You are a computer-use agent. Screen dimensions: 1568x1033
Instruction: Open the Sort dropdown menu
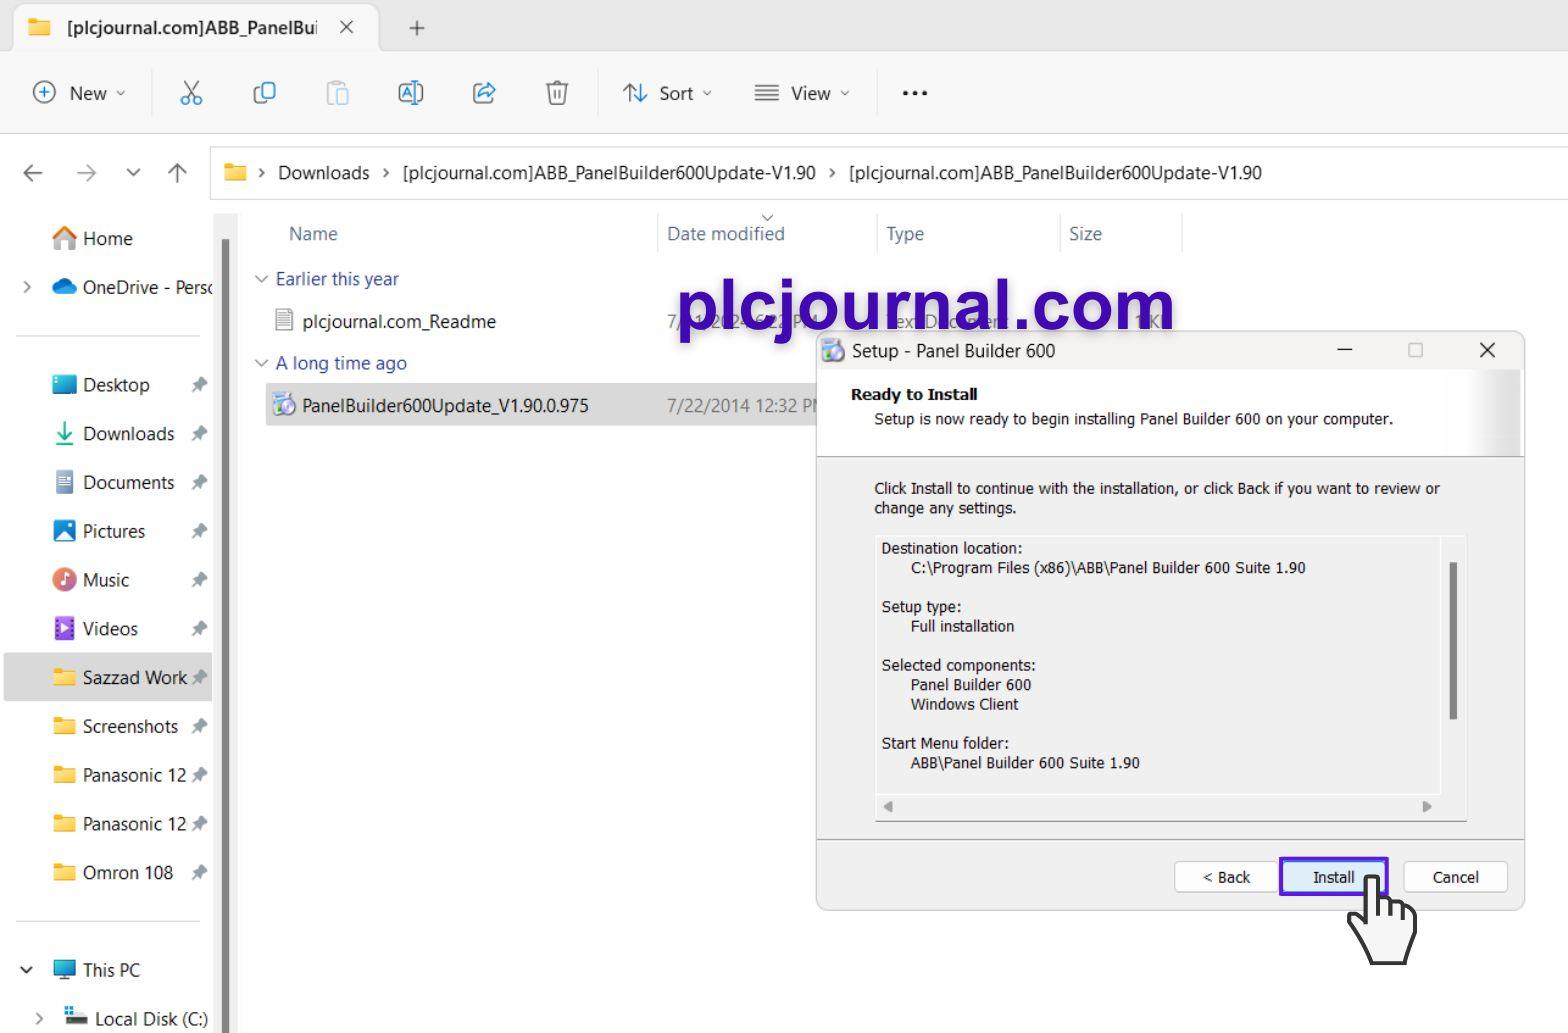[668, 93]
